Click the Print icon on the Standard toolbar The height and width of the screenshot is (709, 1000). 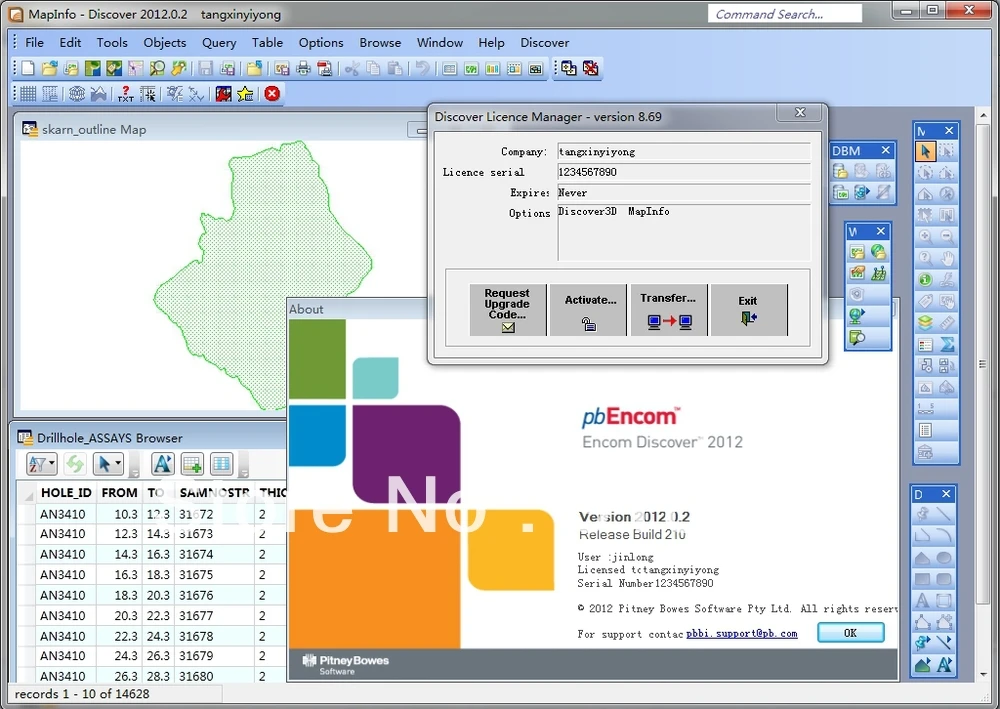[303, 68]
